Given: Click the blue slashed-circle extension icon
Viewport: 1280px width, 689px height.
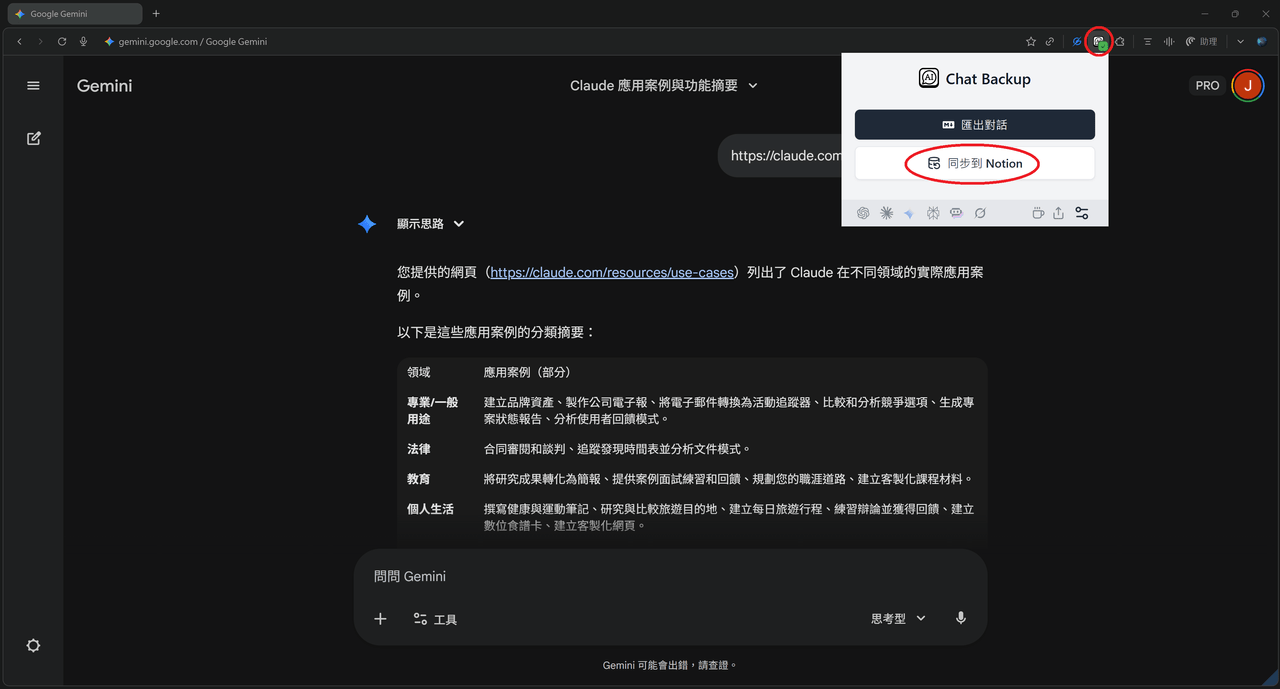Looking at the screenshot, I should coord(1077,42).
